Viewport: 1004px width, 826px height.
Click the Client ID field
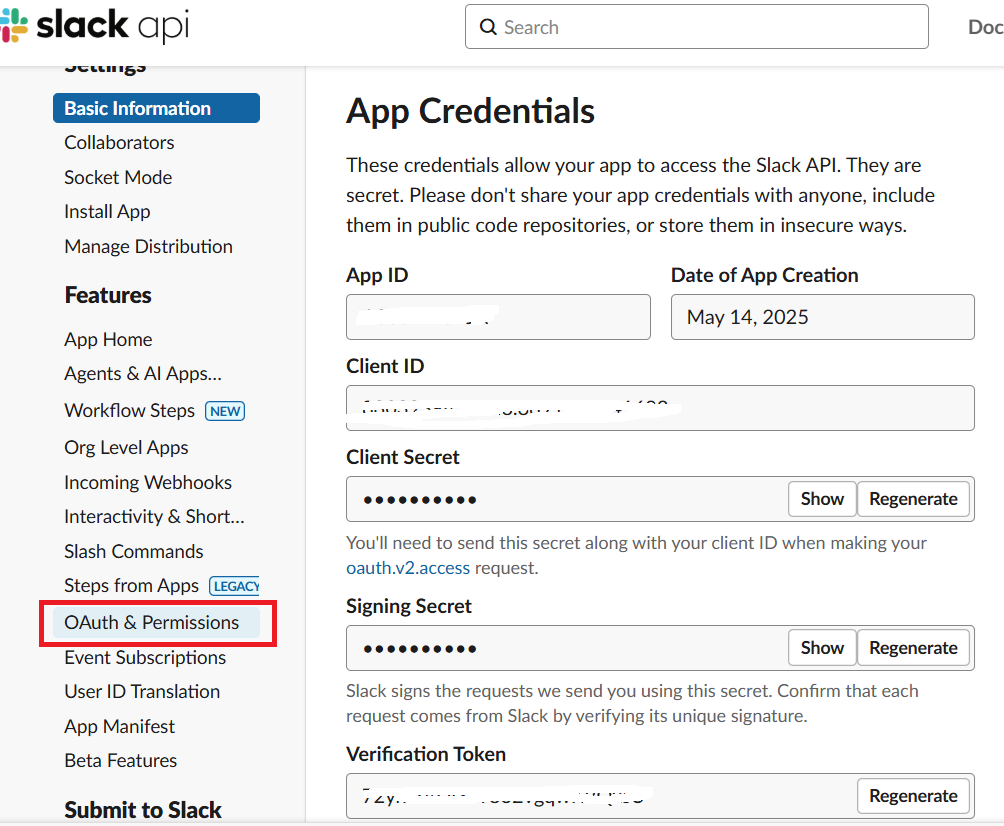pyautogui.click(x=660, y=408)
